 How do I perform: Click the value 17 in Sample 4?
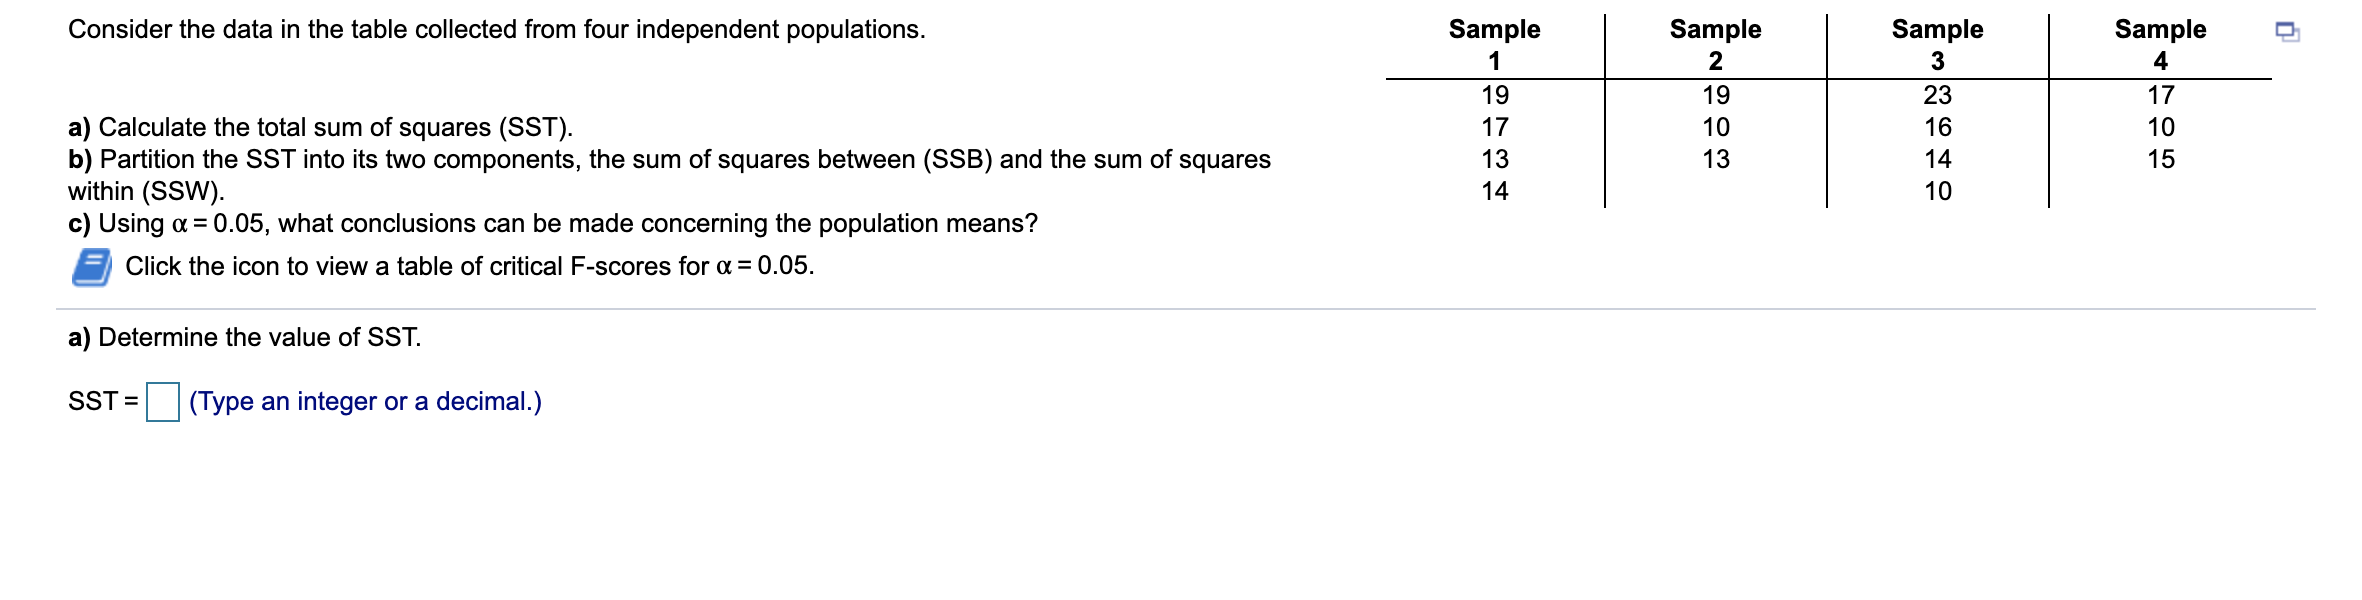point(2160,95)
